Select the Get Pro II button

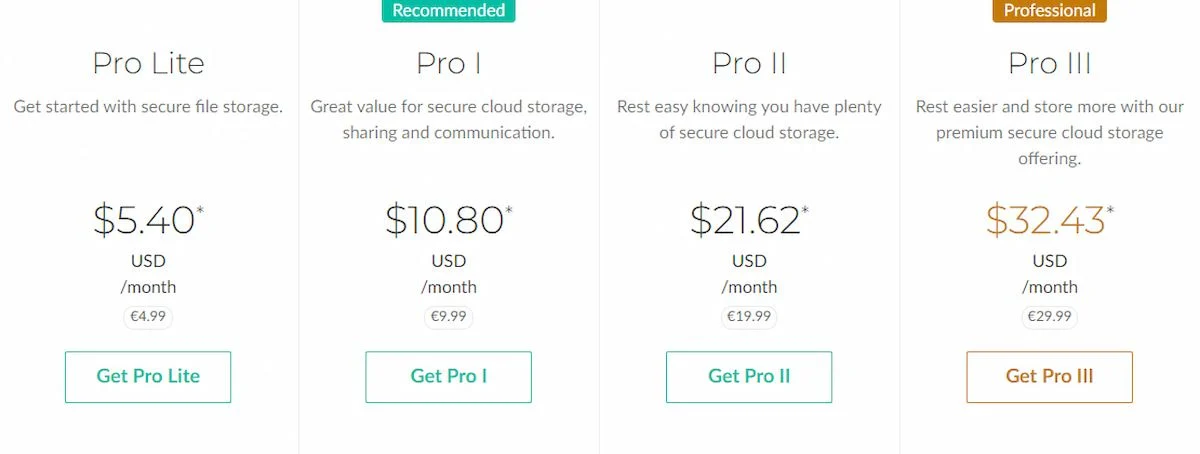click(x=749, y=377)
